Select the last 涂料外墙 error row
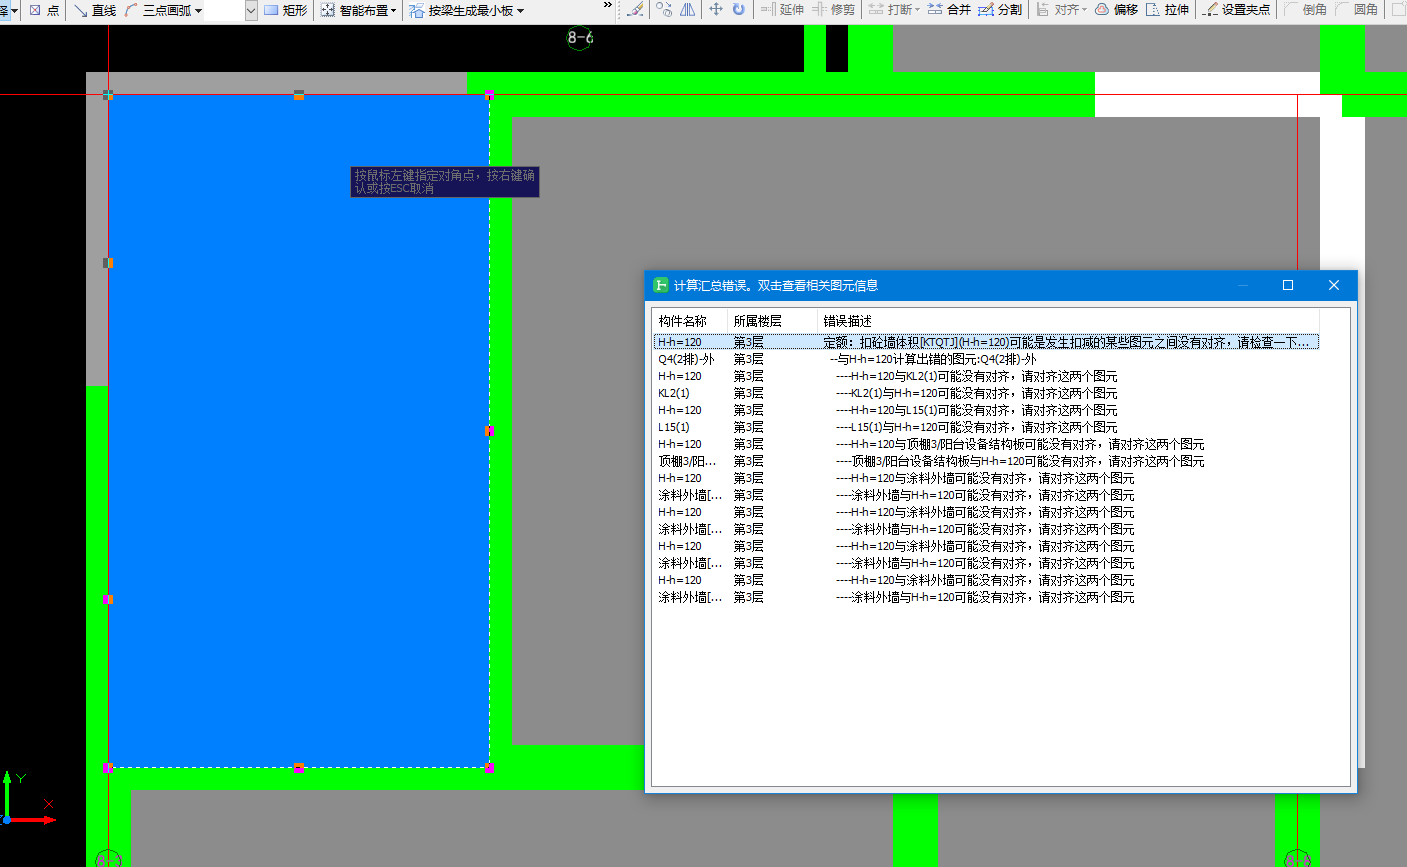 tap(986, 597)
